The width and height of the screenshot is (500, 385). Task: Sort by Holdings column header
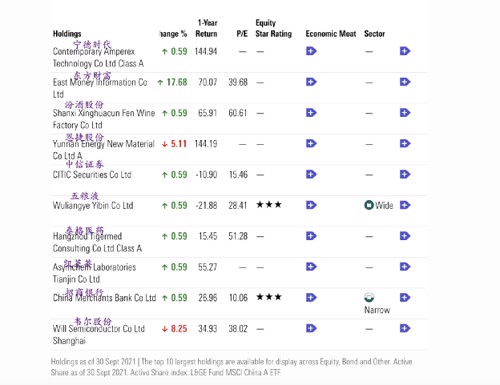67,34
